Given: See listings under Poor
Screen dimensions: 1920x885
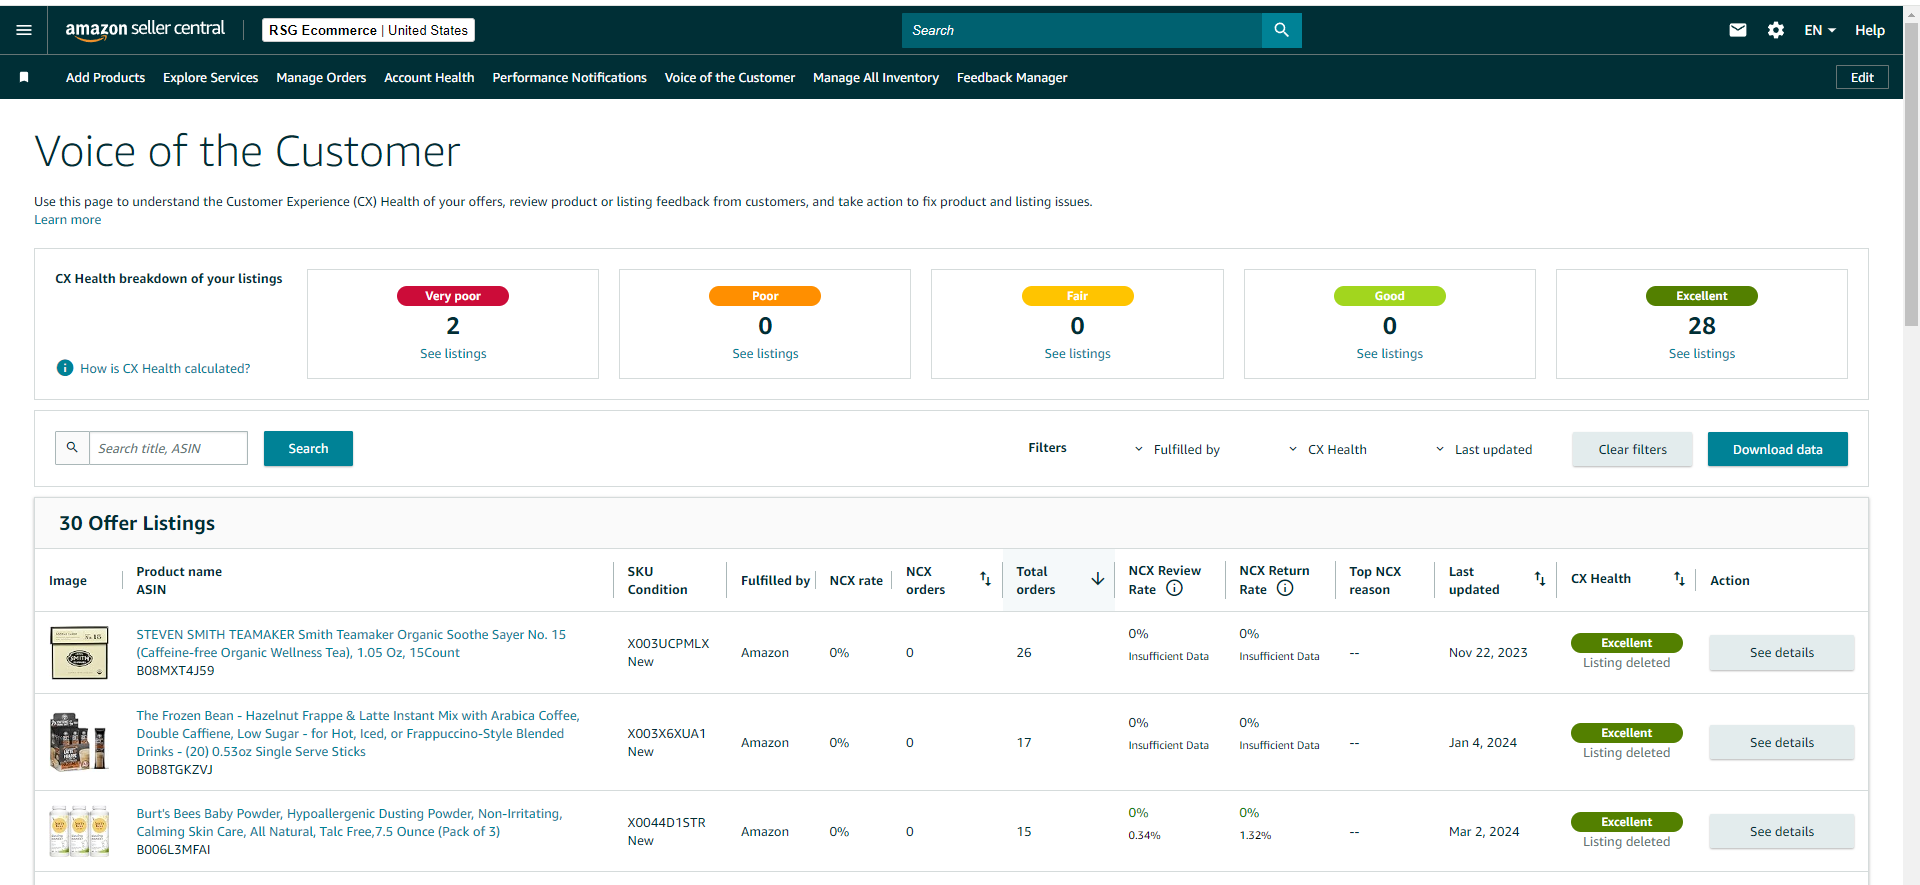Looking at the screenshot, I should click(x=765, y=354).
